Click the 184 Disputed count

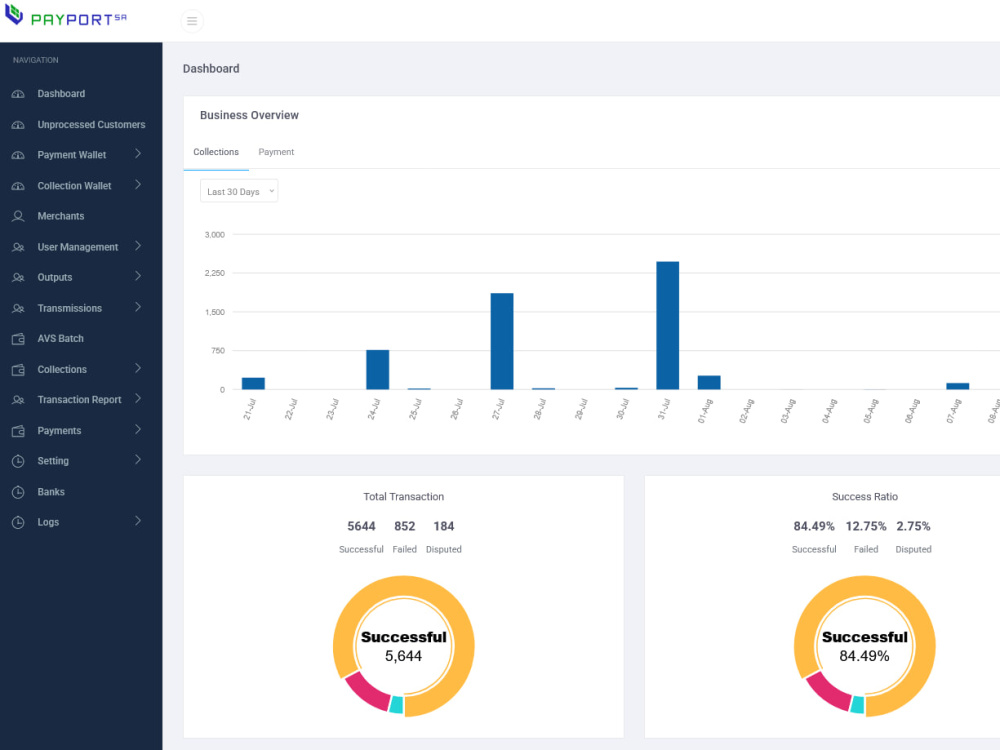point(444,526)
